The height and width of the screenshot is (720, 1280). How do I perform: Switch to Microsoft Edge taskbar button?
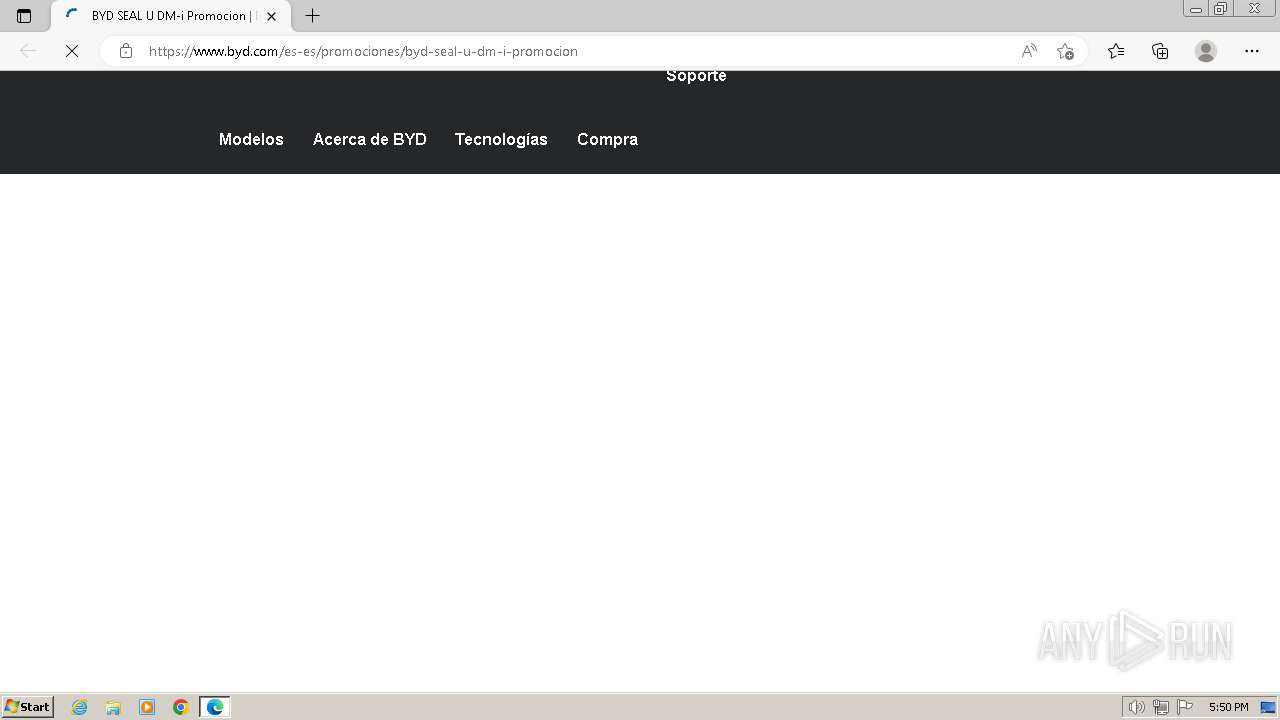click(x=215, y=707)
